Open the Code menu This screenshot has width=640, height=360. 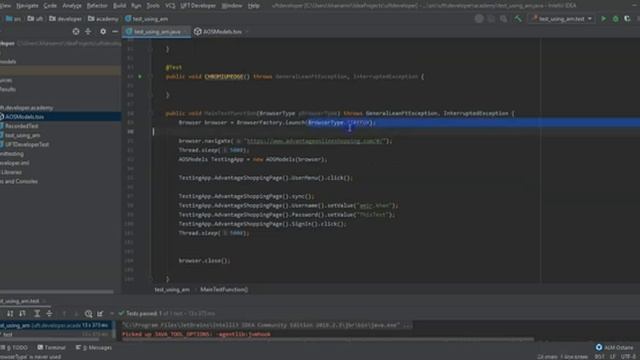click(50, 6)
